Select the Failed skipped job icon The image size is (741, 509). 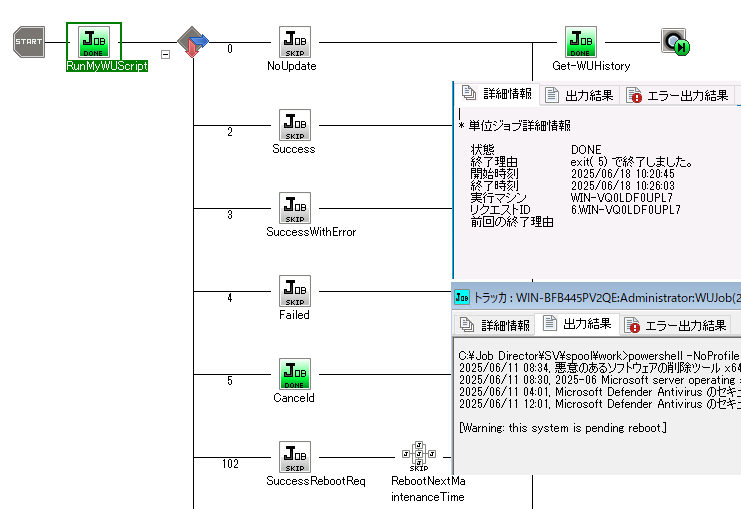[294, 291]
